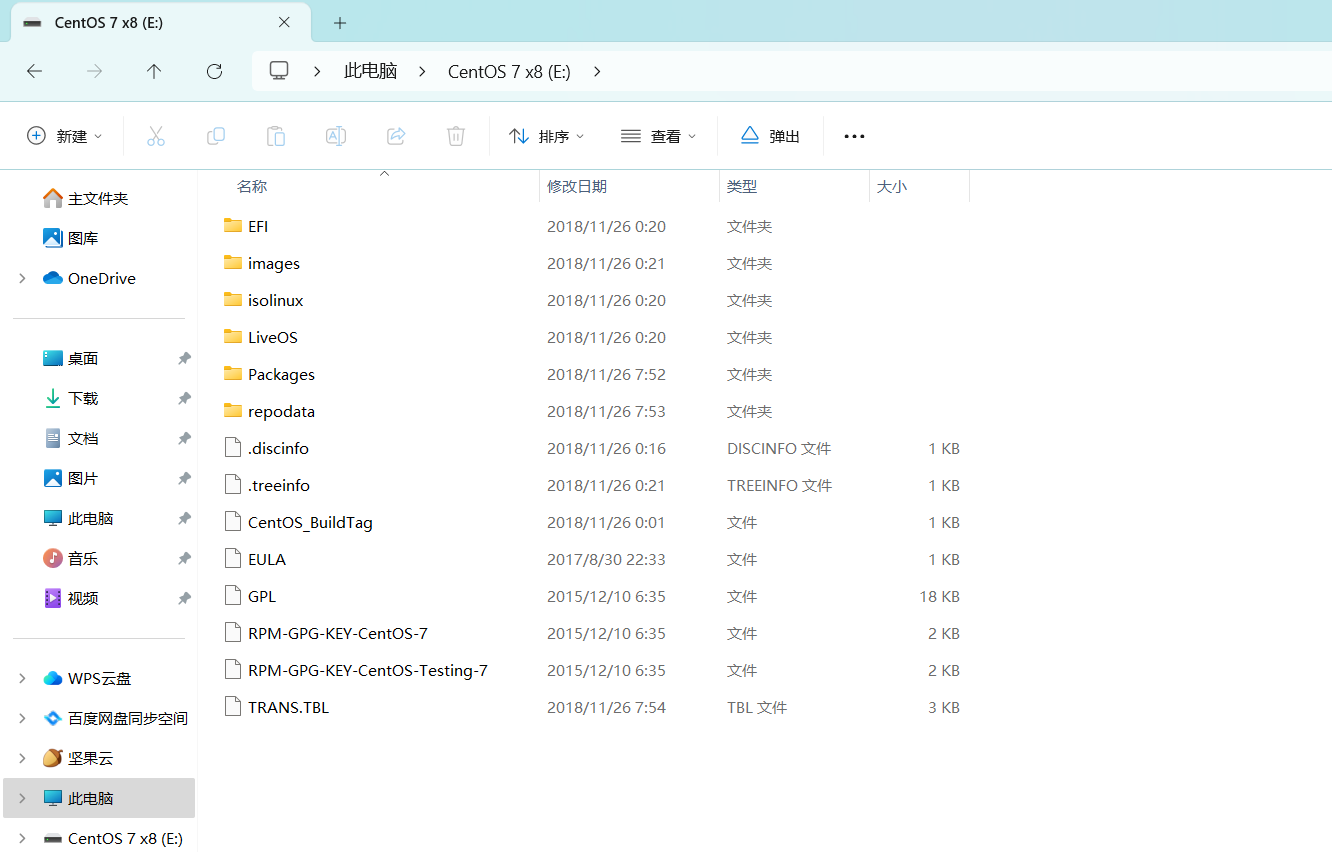Image resolution: width=1332 pixels, height=852 pixels.
Task: Open the 新建 dropdown menu
Action: 65,136
